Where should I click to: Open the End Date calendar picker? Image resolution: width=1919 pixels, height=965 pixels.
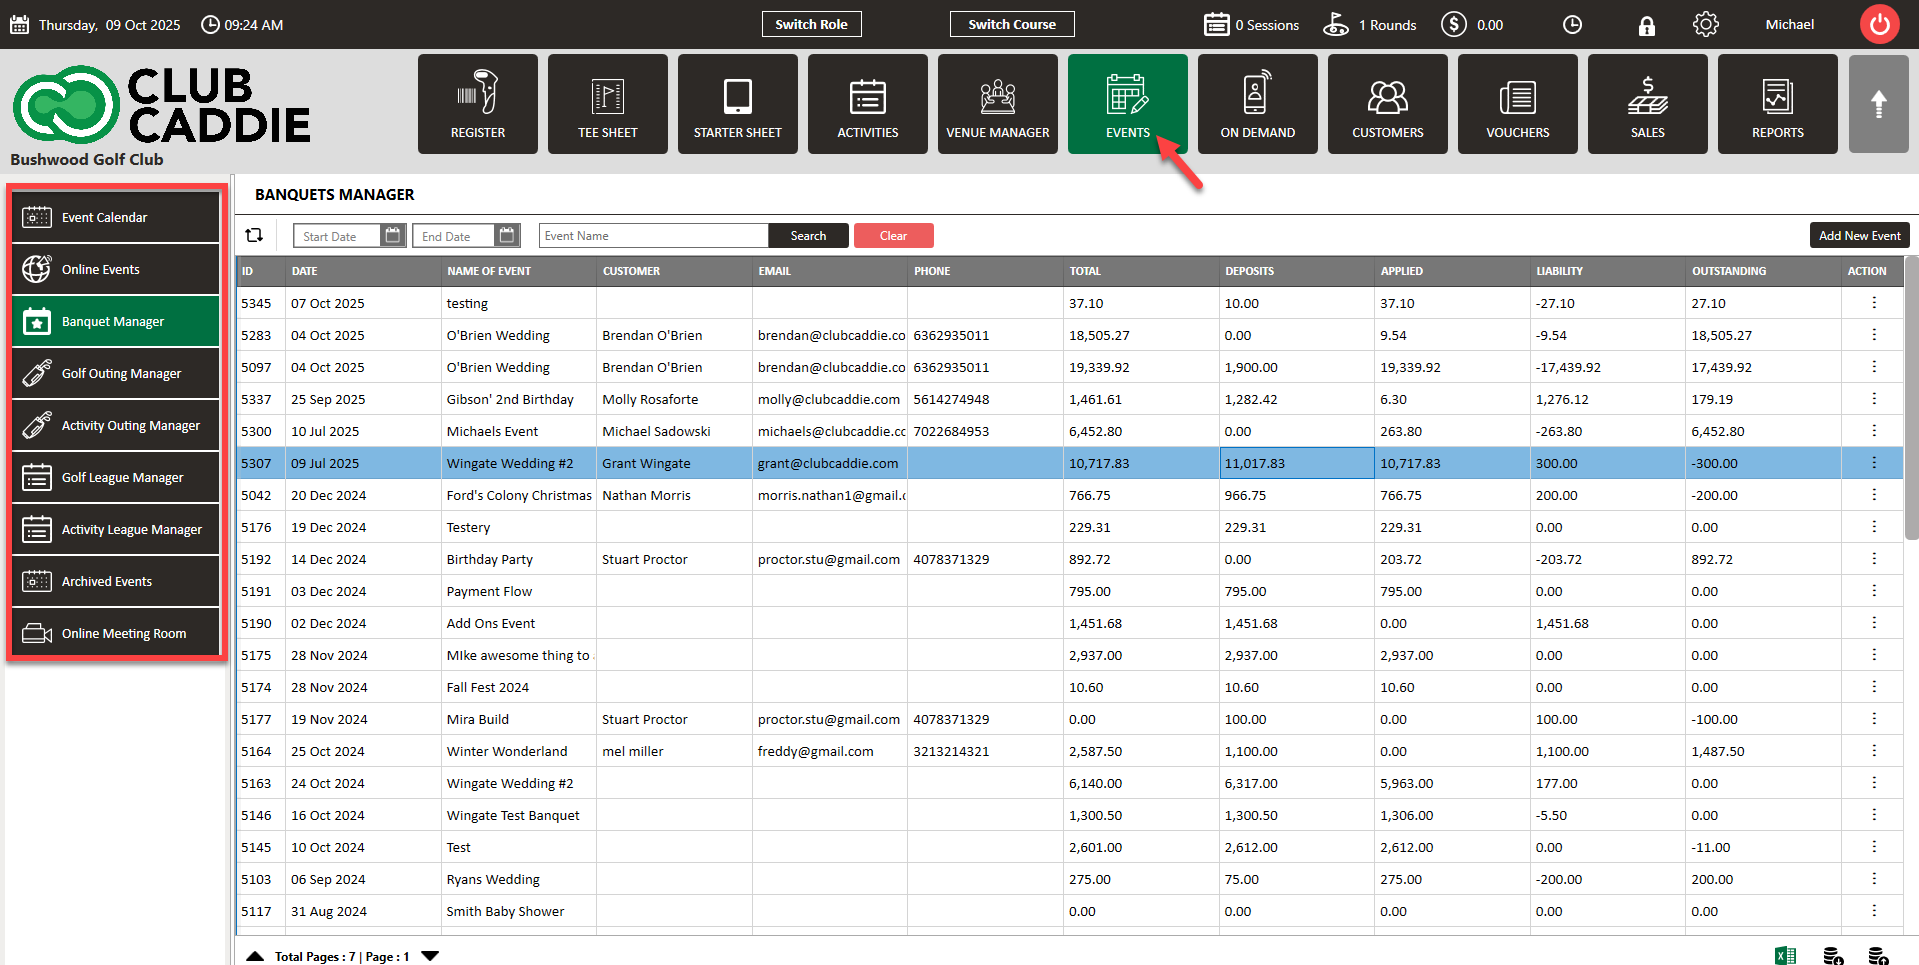[x=507, y=235]
